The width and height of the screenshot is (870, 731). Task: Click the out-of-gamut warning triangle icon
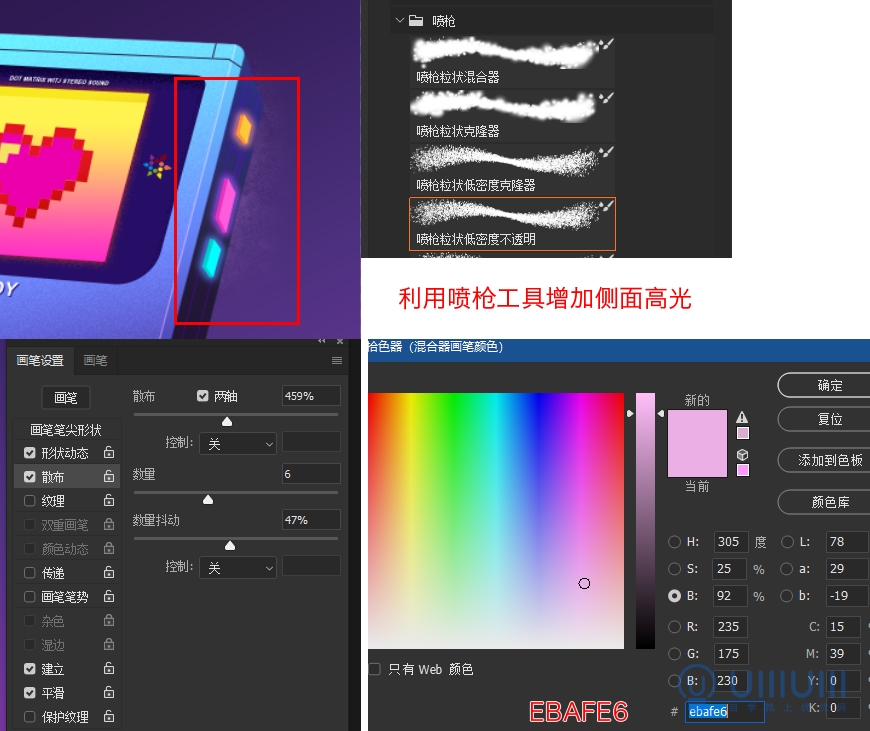(x=742, y=417)
